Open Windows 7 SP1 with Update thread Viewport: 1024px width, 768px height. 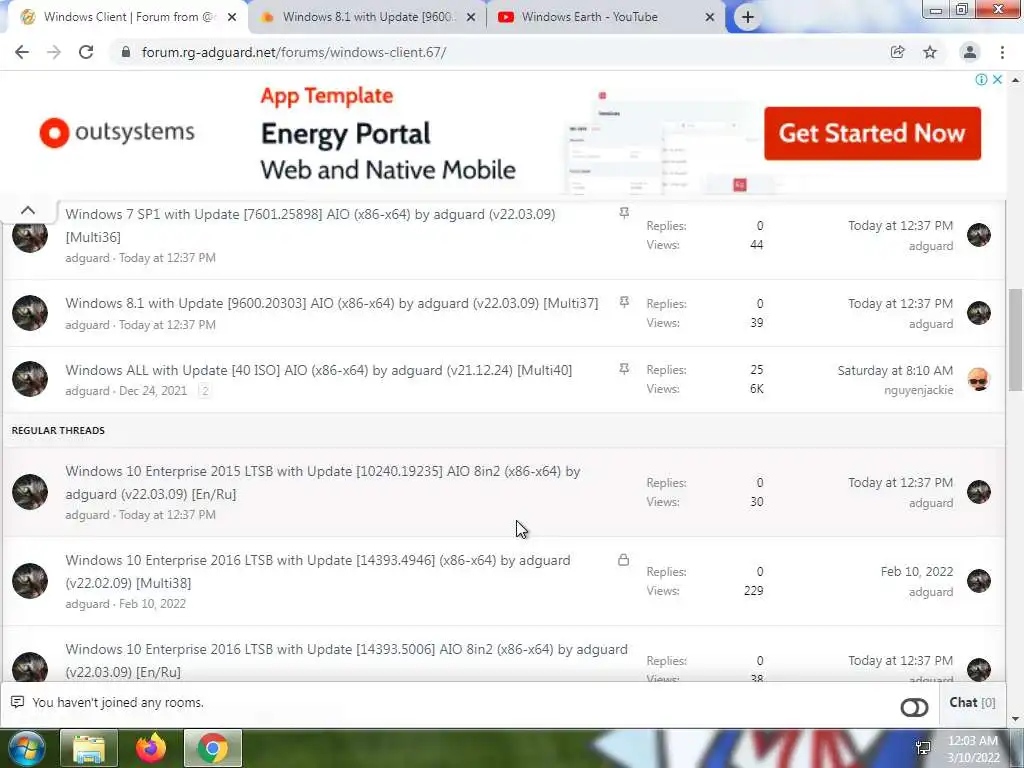(x=310, y=225)
